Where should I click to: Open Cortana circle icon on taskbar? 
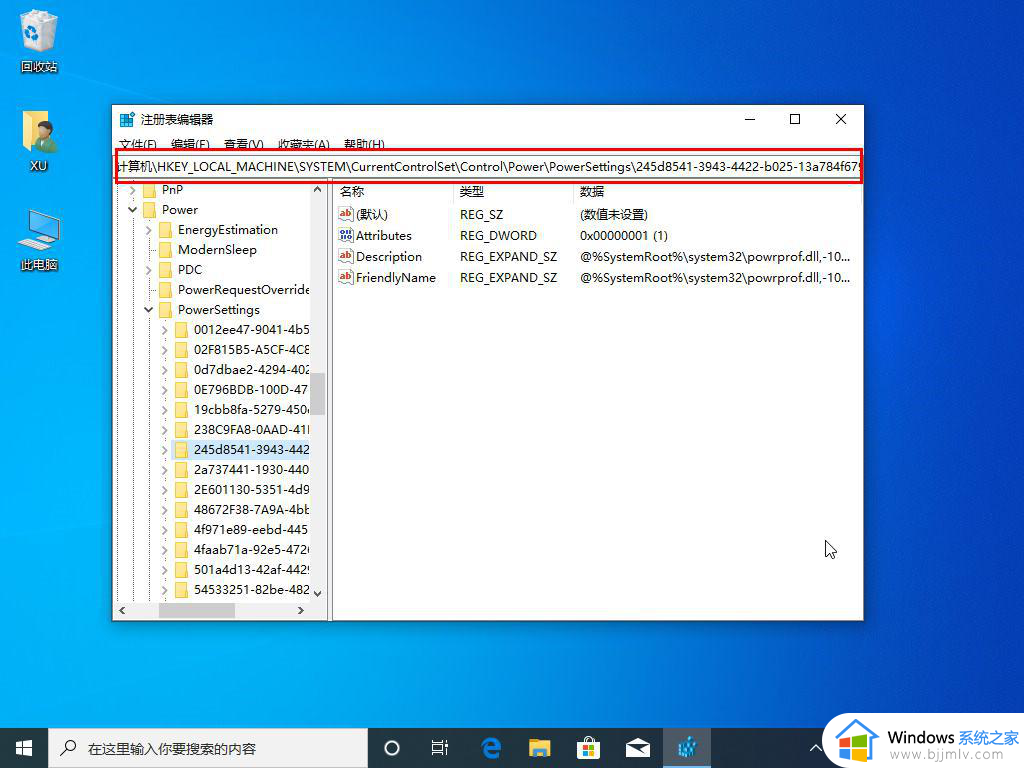click(391, 748)
